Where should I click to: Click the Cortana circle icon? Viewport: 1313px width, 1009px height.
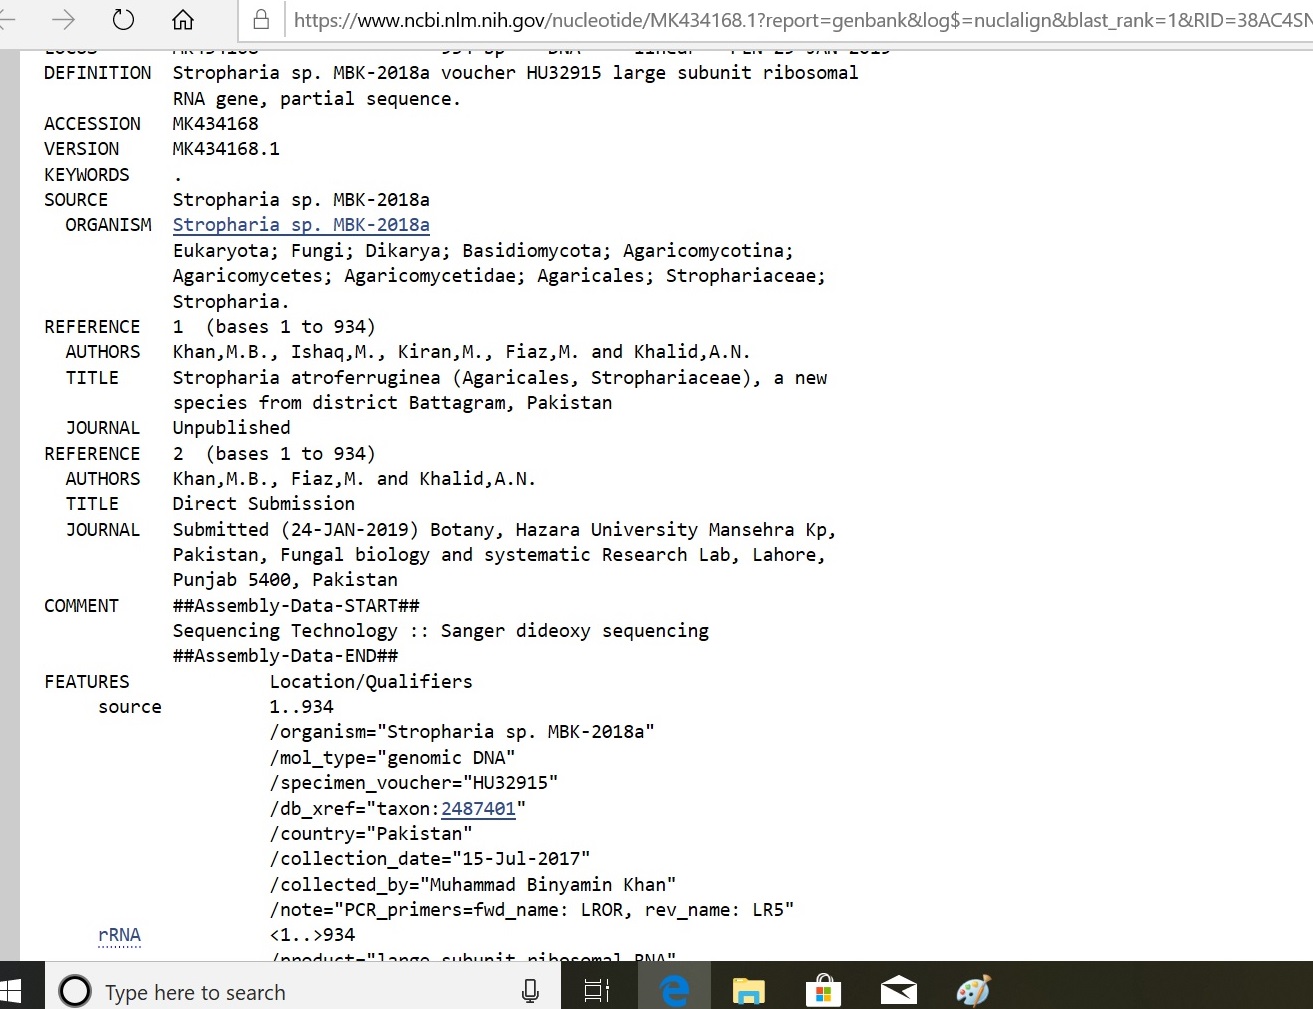point(75,991)
